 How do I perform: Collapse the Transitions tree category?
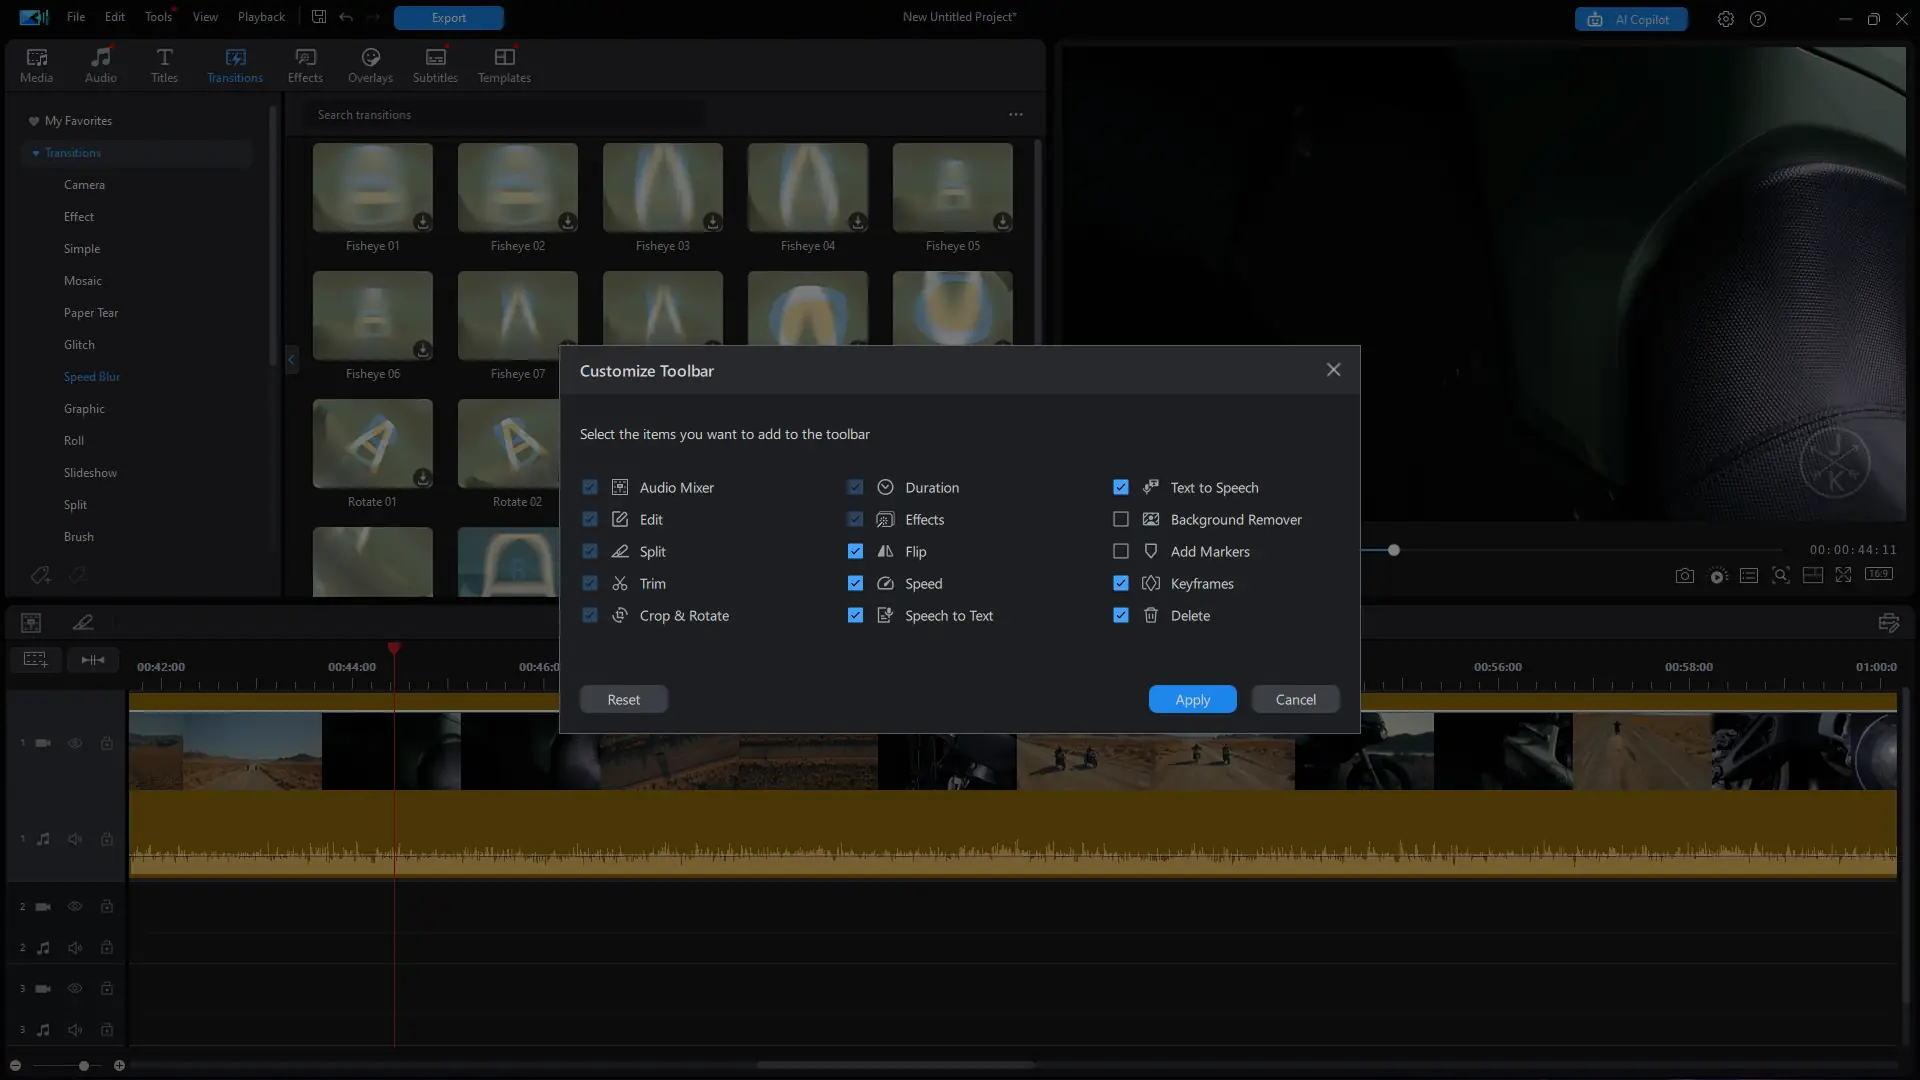pyautogui.click(x=36, y=153)
